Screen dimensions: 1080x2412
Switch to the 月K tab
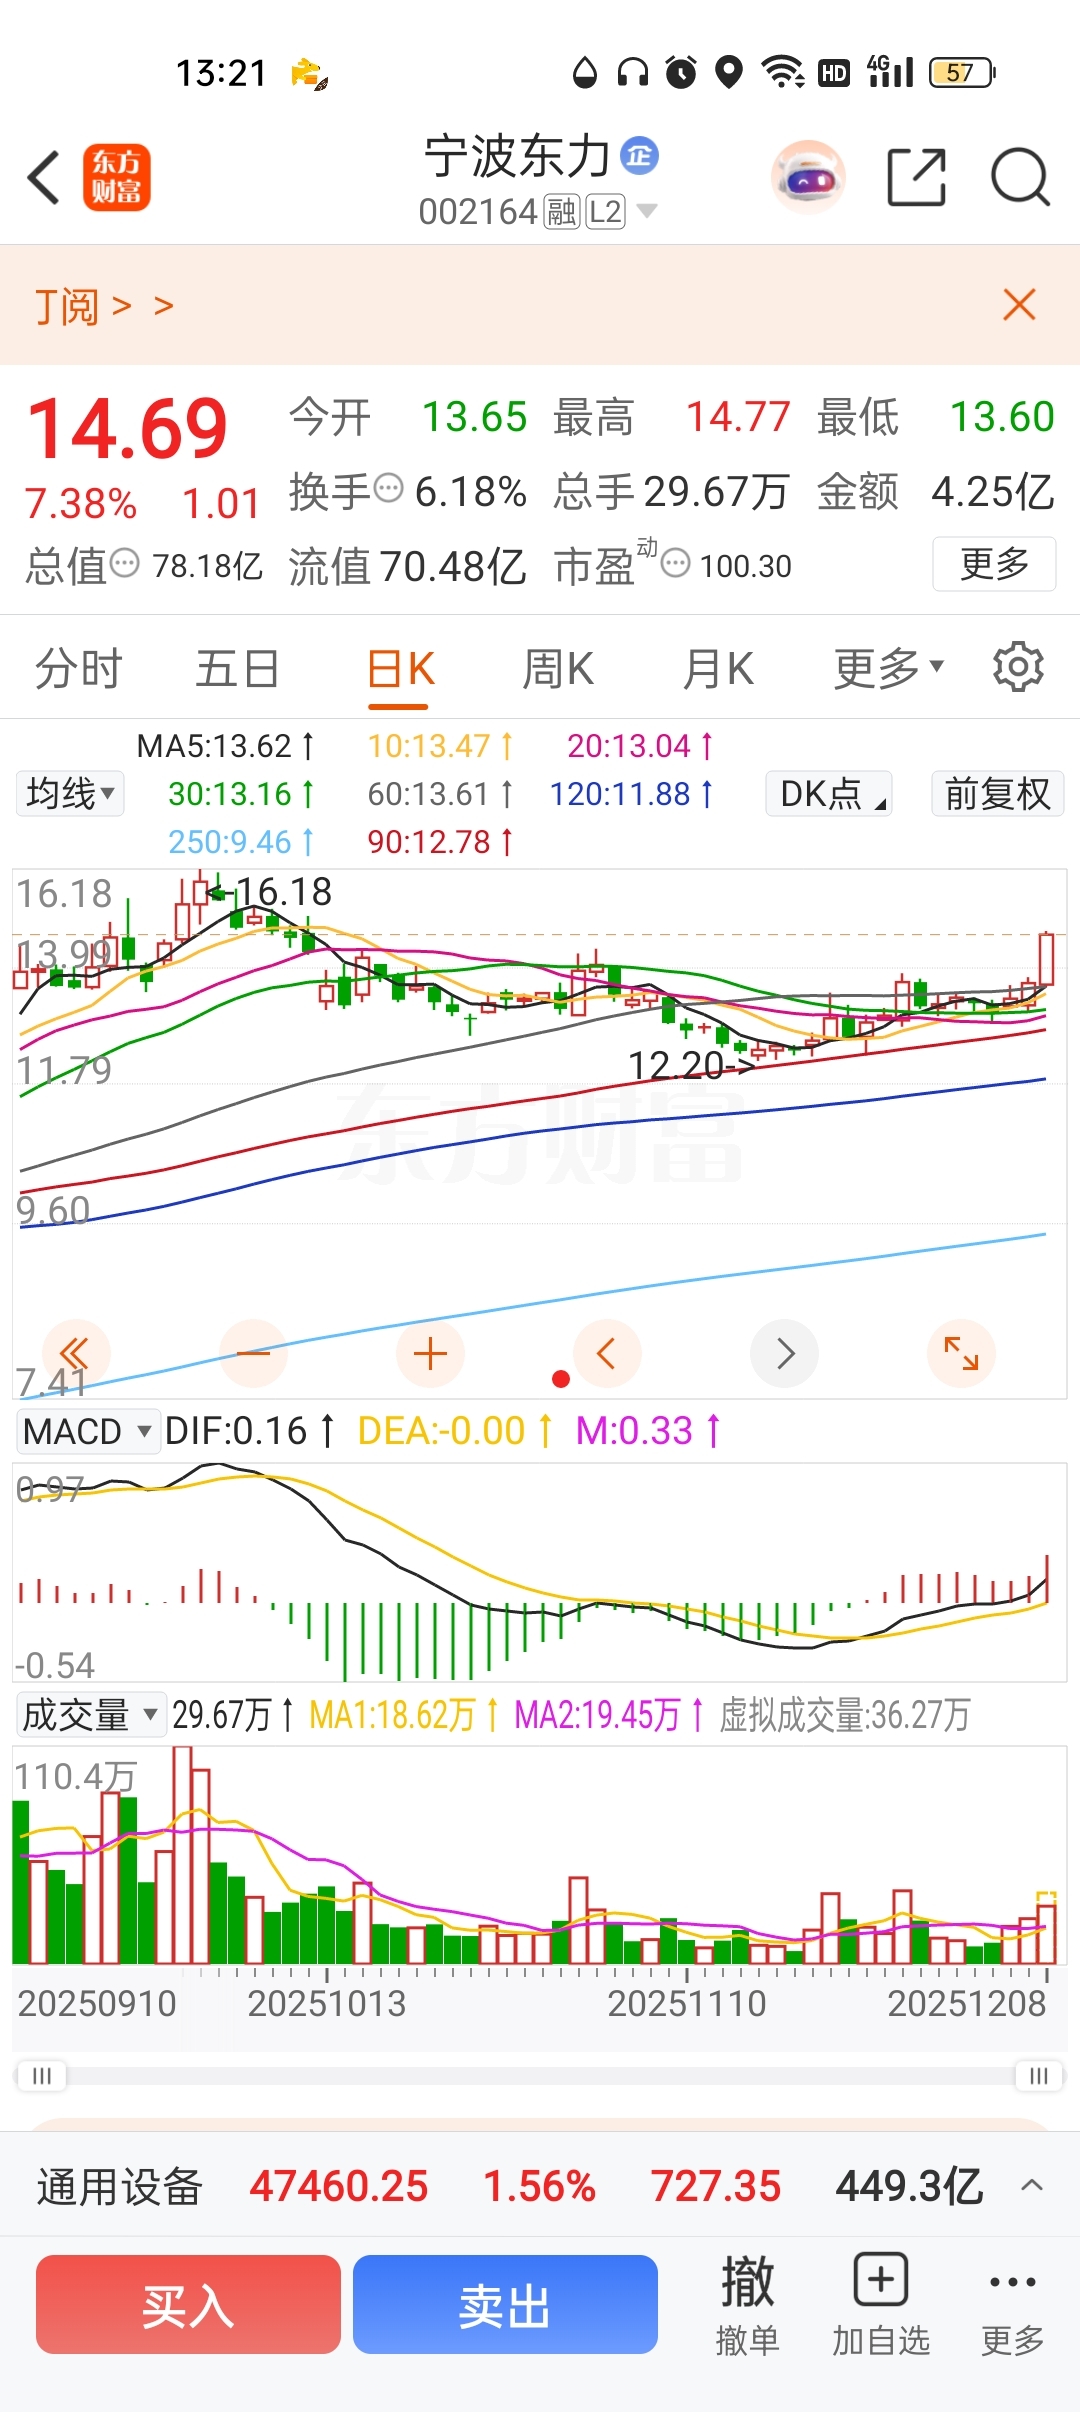(x=718, y=668)
